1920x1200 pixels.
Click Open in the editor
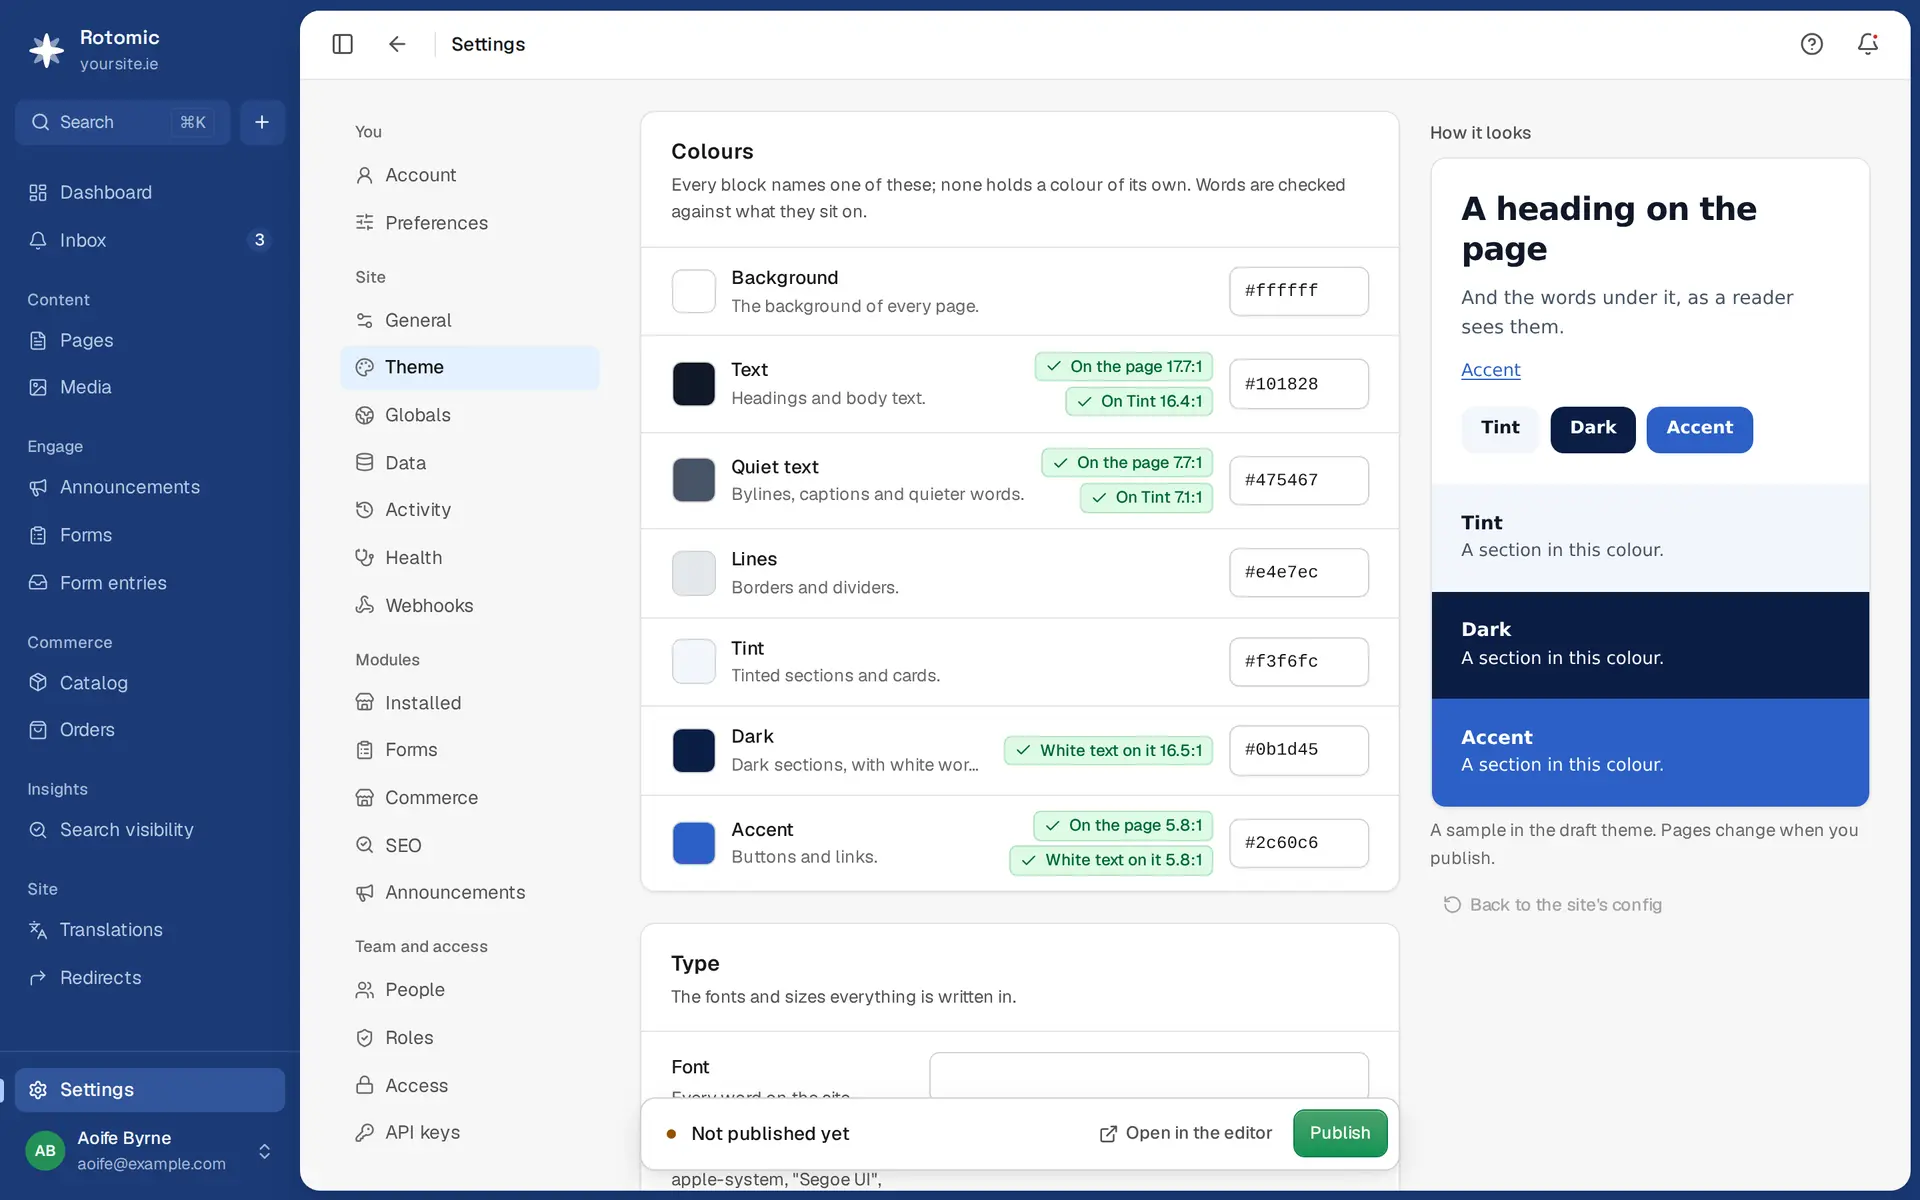[x=1186, y=1133]
